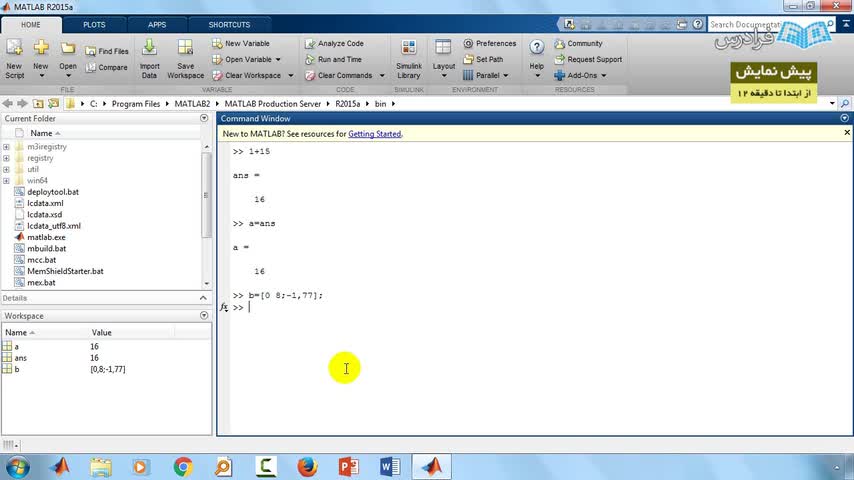Viewport: 854px width, 480px height.
Task: Click the Current Folder vertical scrollbar
Action: (x=206, y=195)
